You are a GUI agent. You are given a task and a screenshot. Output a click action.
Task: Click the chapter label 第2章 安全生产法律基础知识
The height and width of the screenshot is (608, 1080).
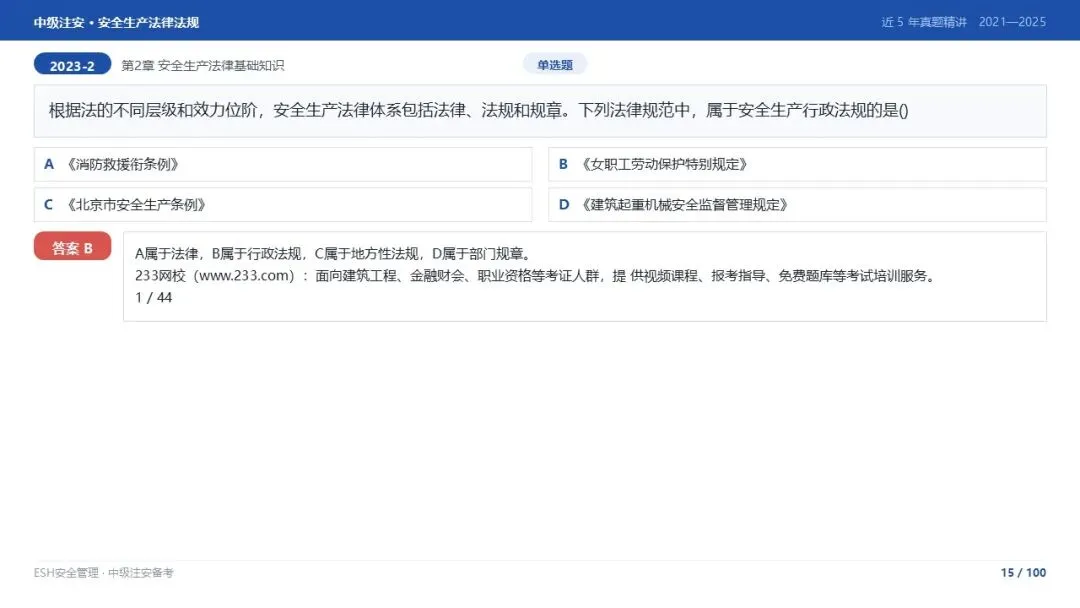202,65
